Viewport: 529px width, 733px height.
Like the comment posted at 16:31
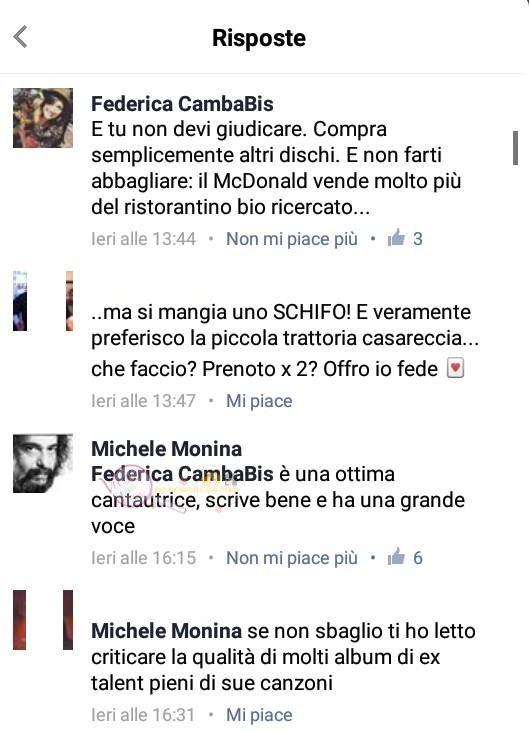coord(259,715)
